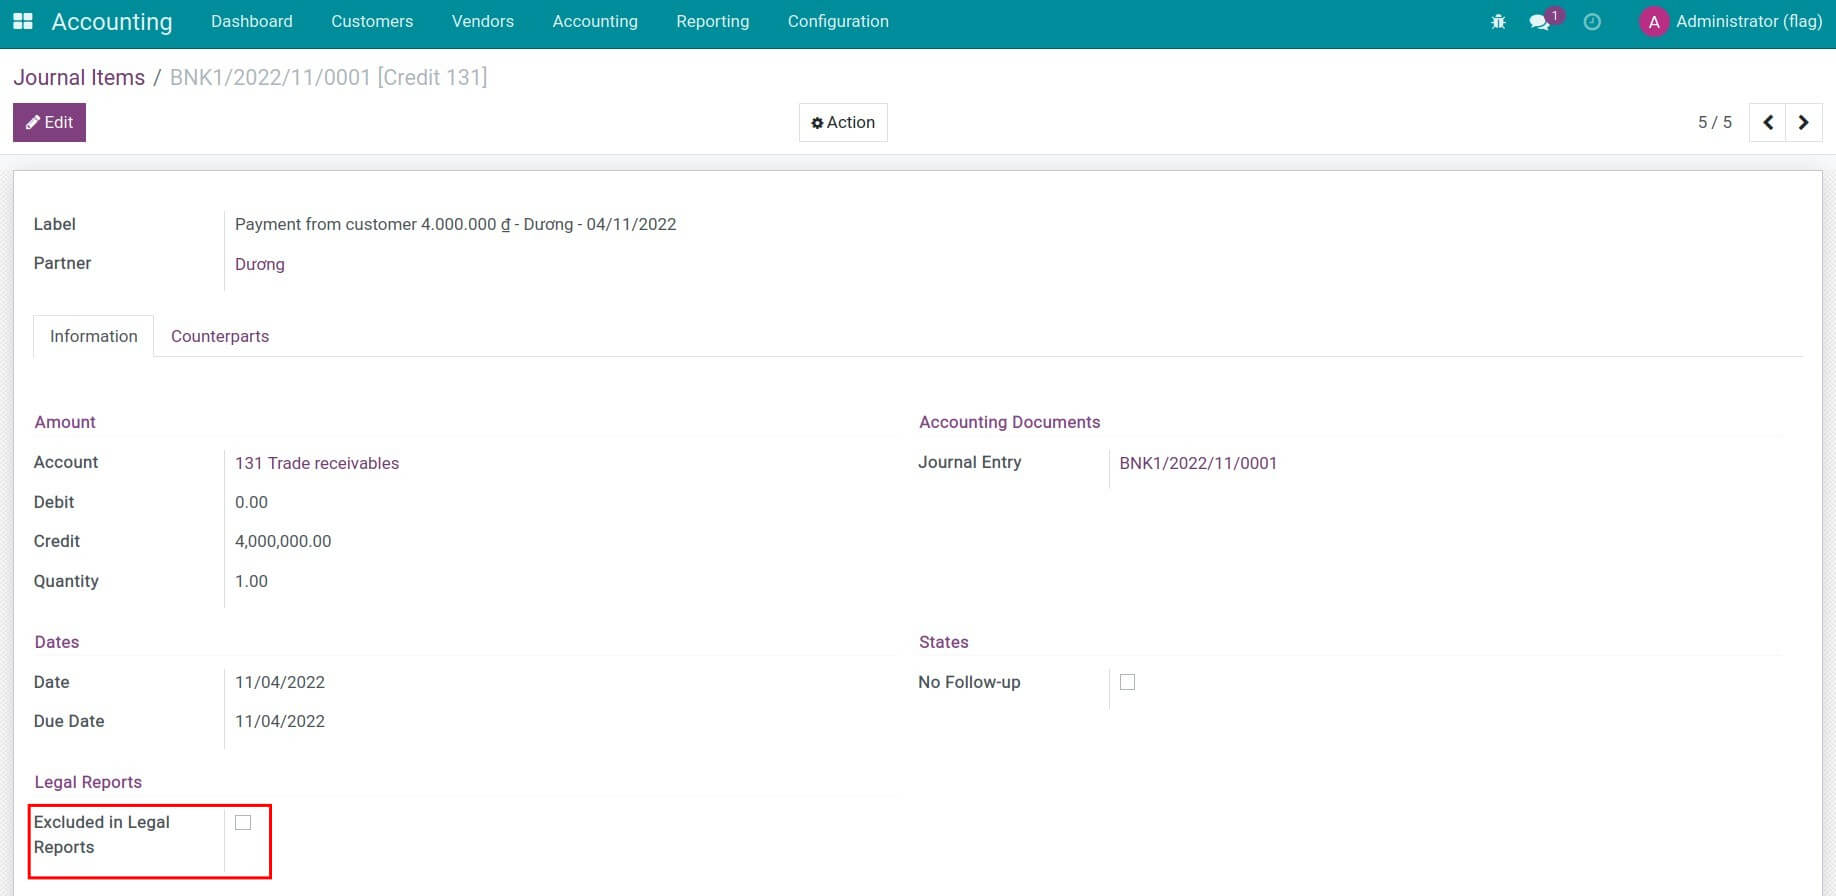The image size is (1836, 896).
Task: Open the 131 Trade receivables account link
Action: (x=317, y=463)
